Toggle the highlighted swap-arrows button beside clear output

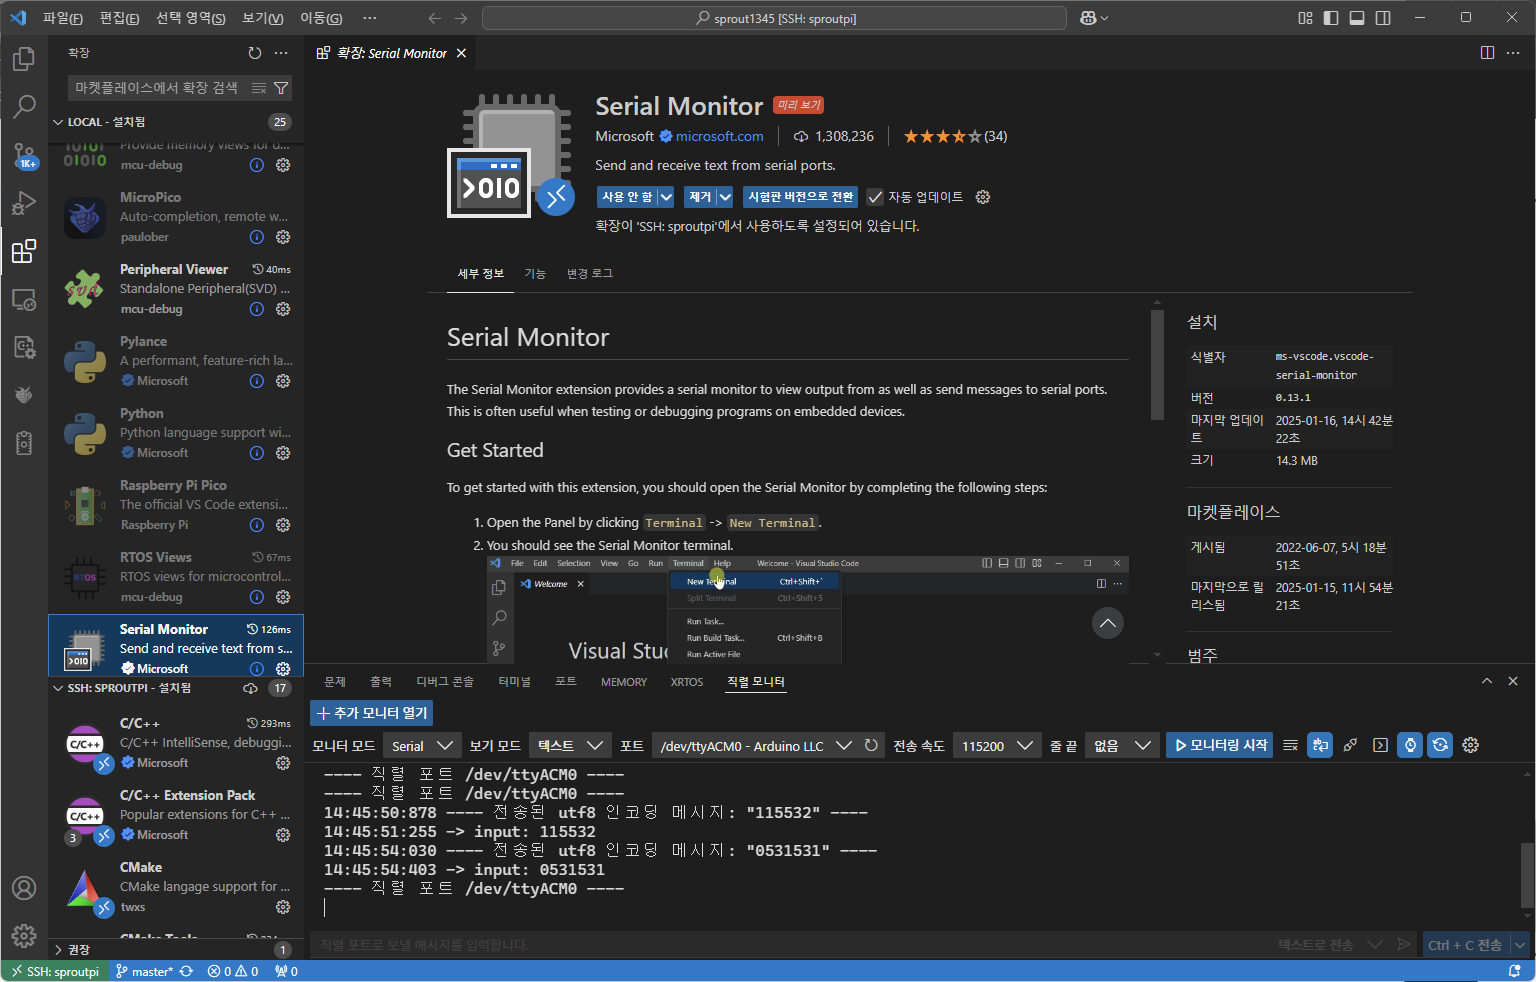click(x=1320, y=745)
